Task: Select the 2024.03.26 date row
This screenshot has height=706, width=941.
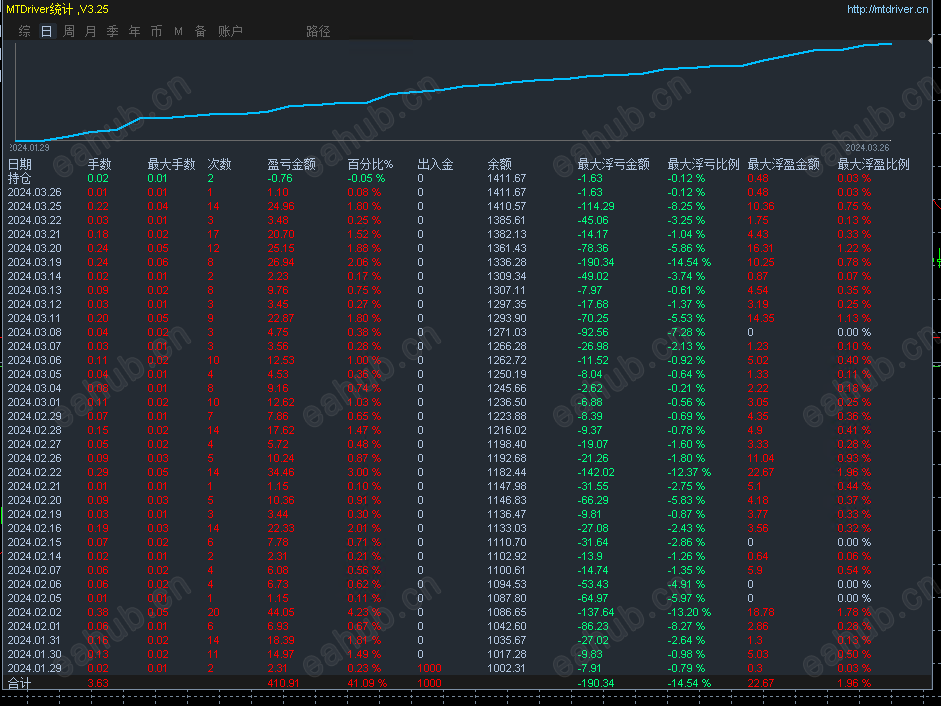Action: pos(34,192)
